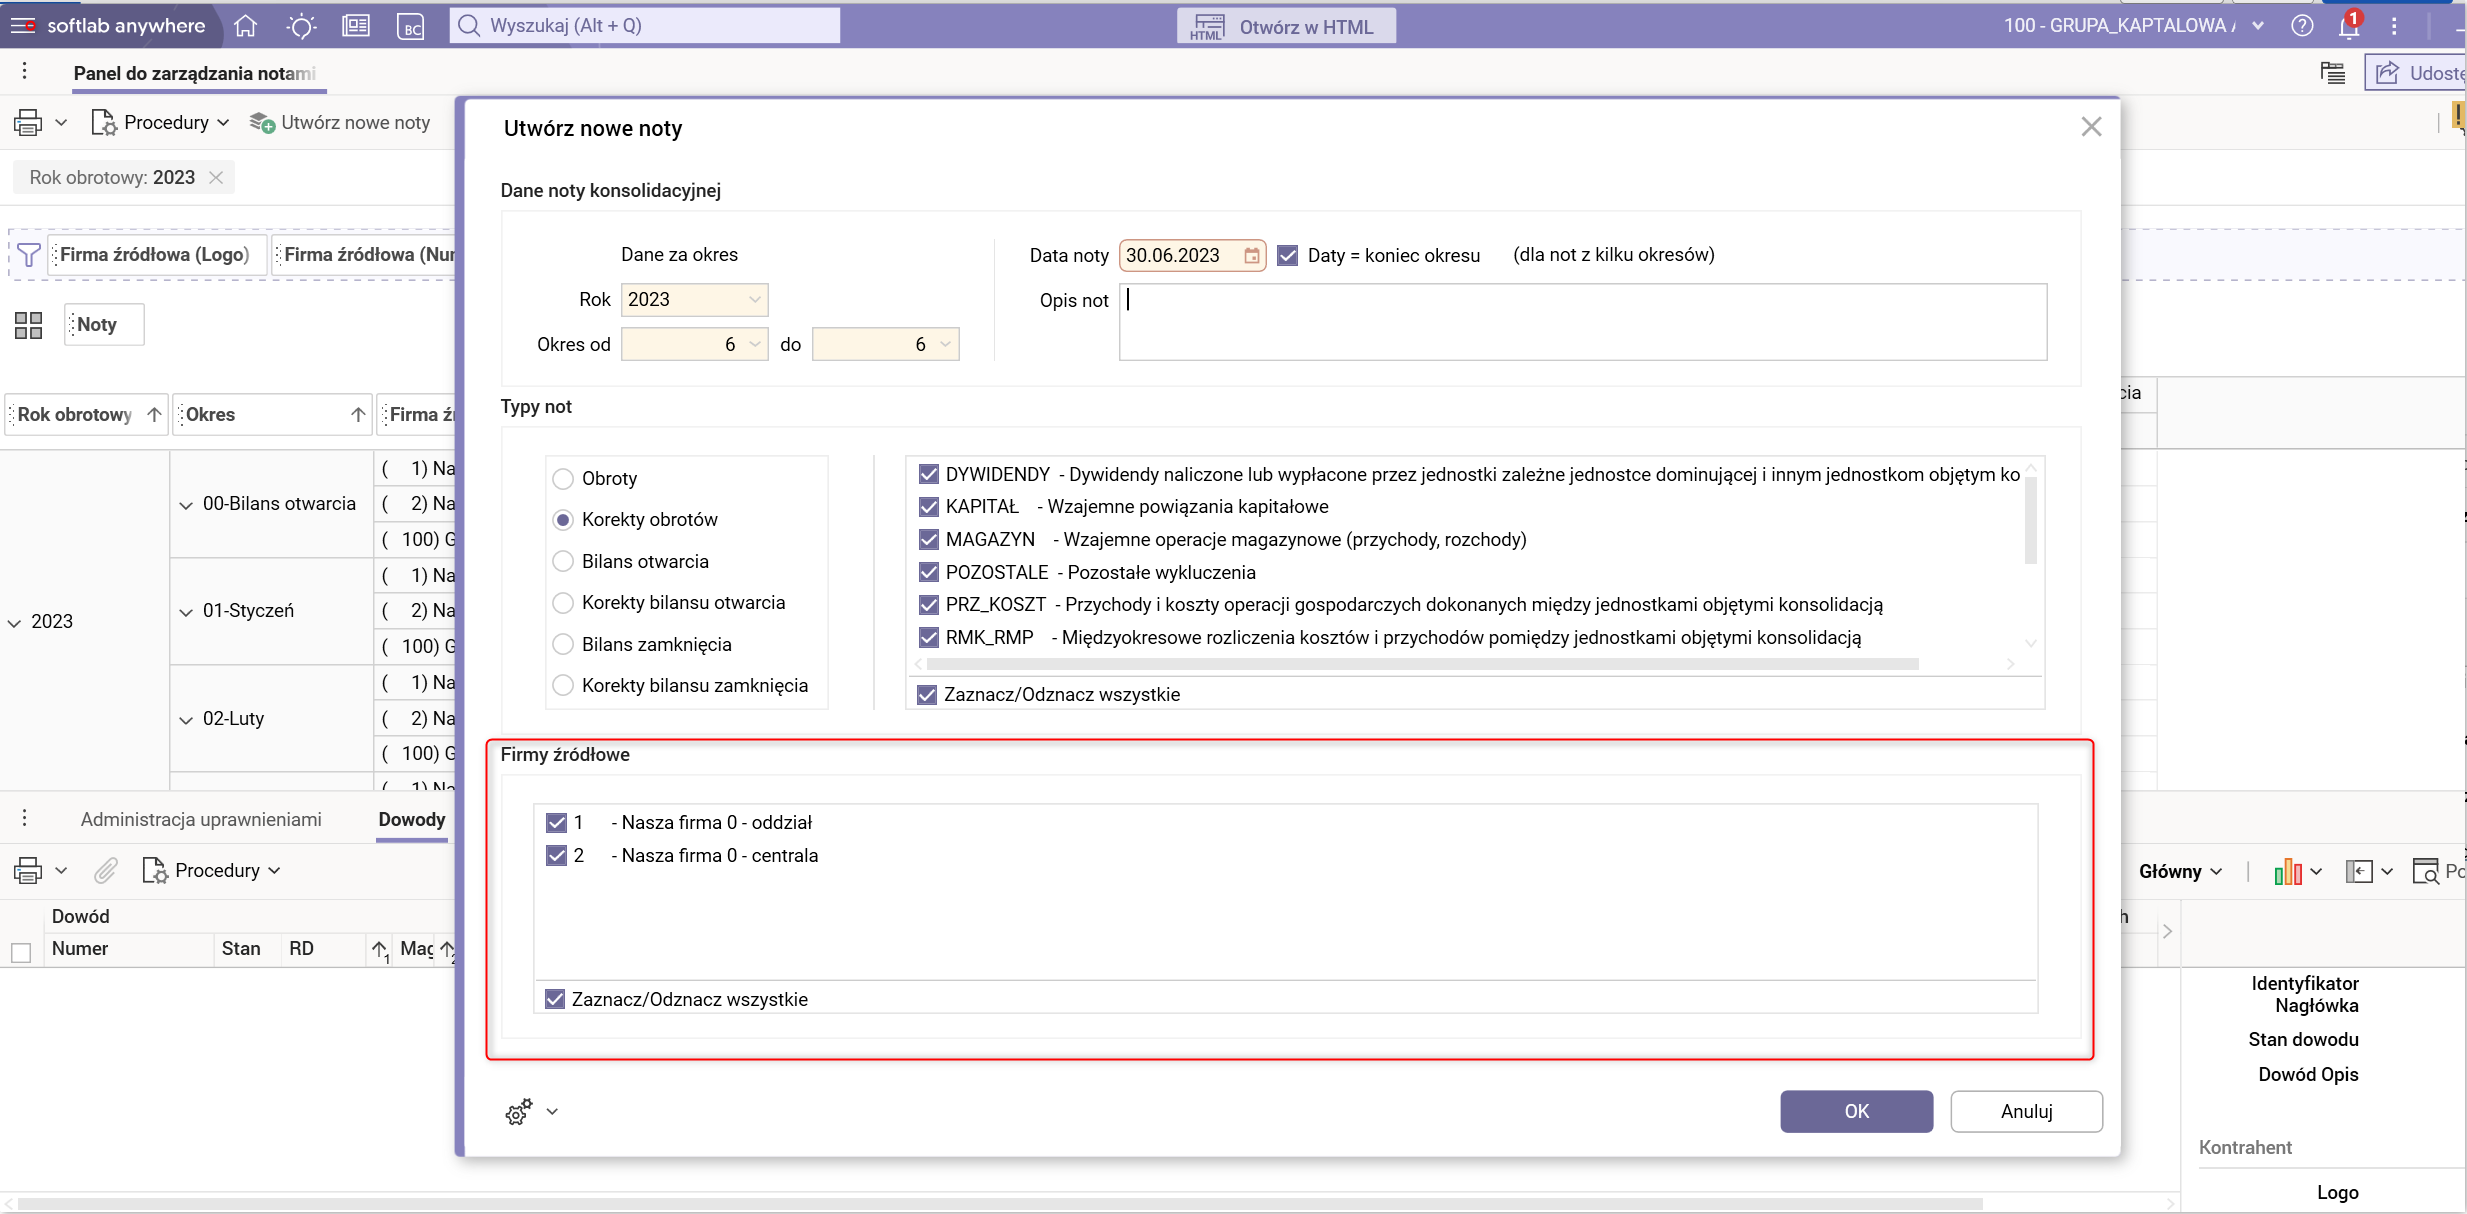Switch to Administracja uprawnieniami tab
The width and height of the screenshot is (2467, 1214).
(x=201, y=820)
